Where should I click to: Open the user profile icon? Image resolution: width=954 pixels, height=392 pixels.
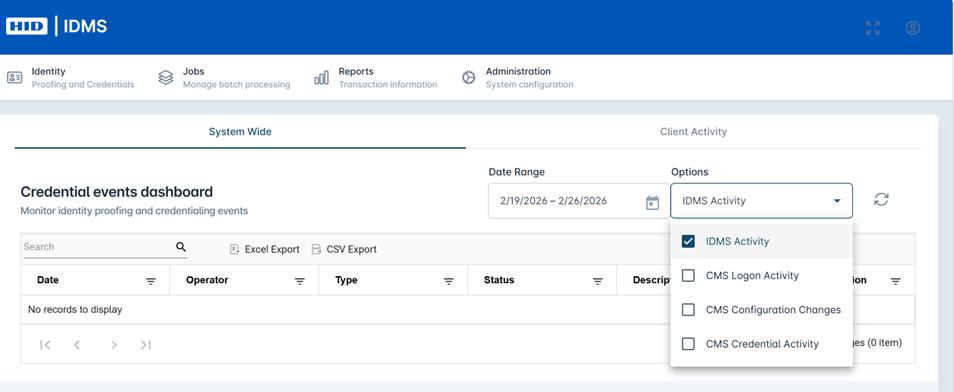click(912, 28)
